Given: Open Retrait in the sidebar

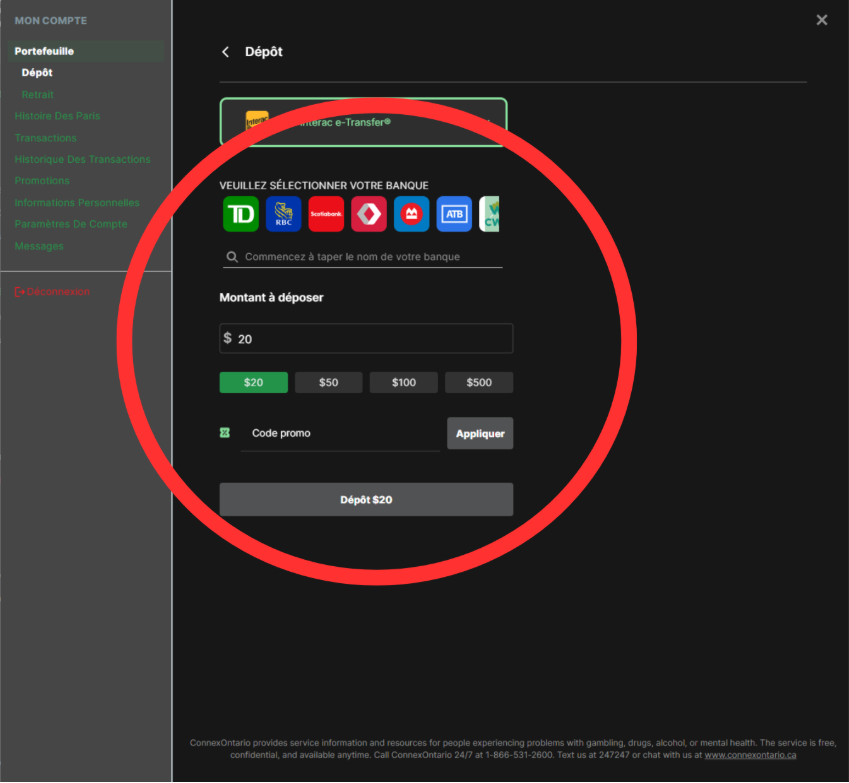Looking at the screenshot, I should pos(38,95).
